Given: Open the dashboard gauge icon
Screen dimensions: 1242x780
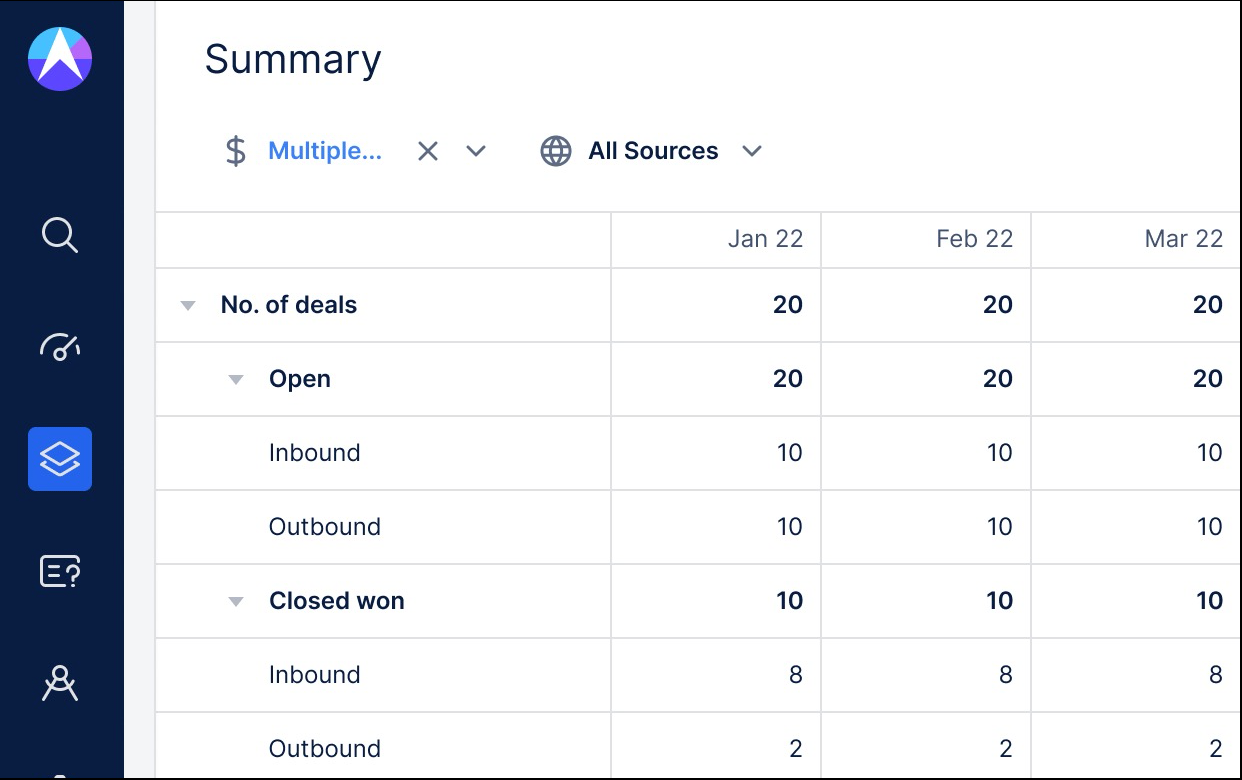Looking at the screenshot, I should tap(60, 346).
